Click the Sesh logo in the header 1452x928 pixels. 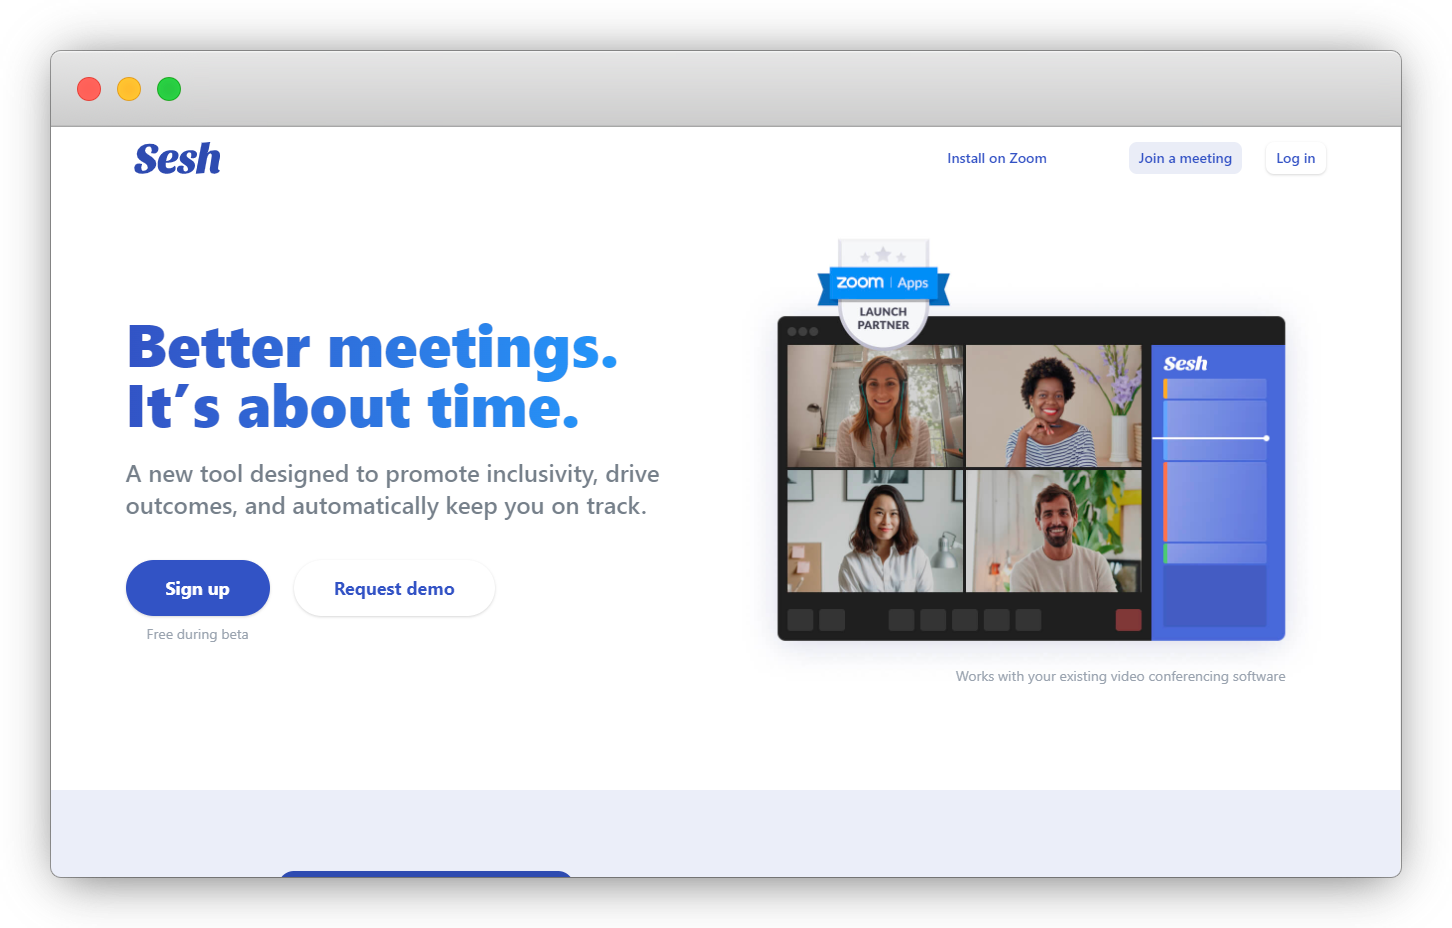[177, 159]
